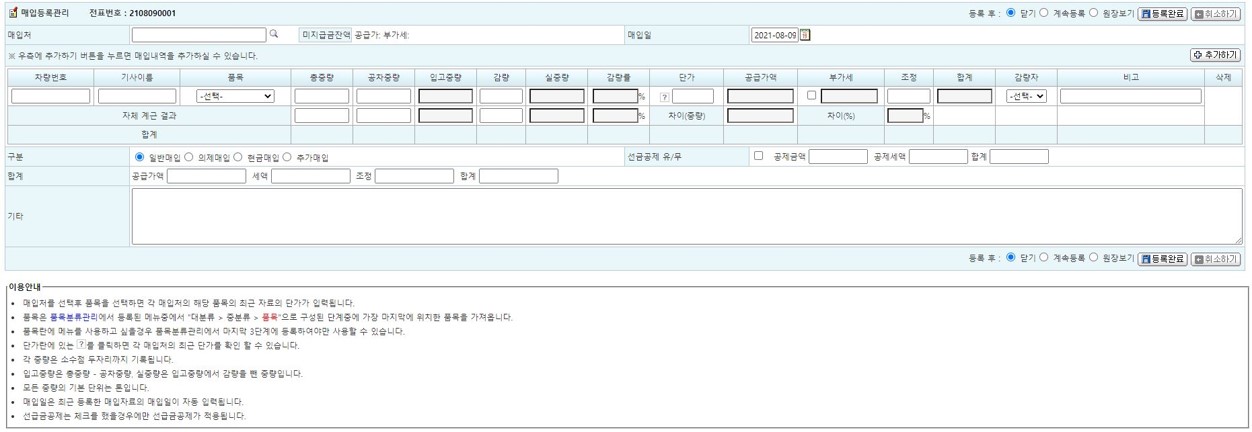Screen dimensions: 1252x432
Task: Click the 총중량 input in the entry row
Action: point(322,97)
